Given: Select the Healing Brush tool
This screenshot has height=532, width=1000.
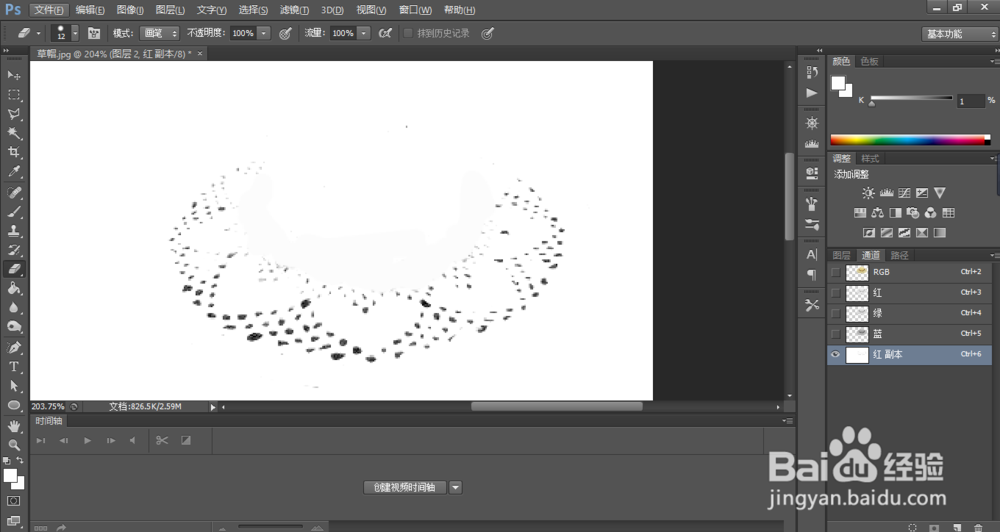Looking at the screenshot, I should tap(13, 192).
